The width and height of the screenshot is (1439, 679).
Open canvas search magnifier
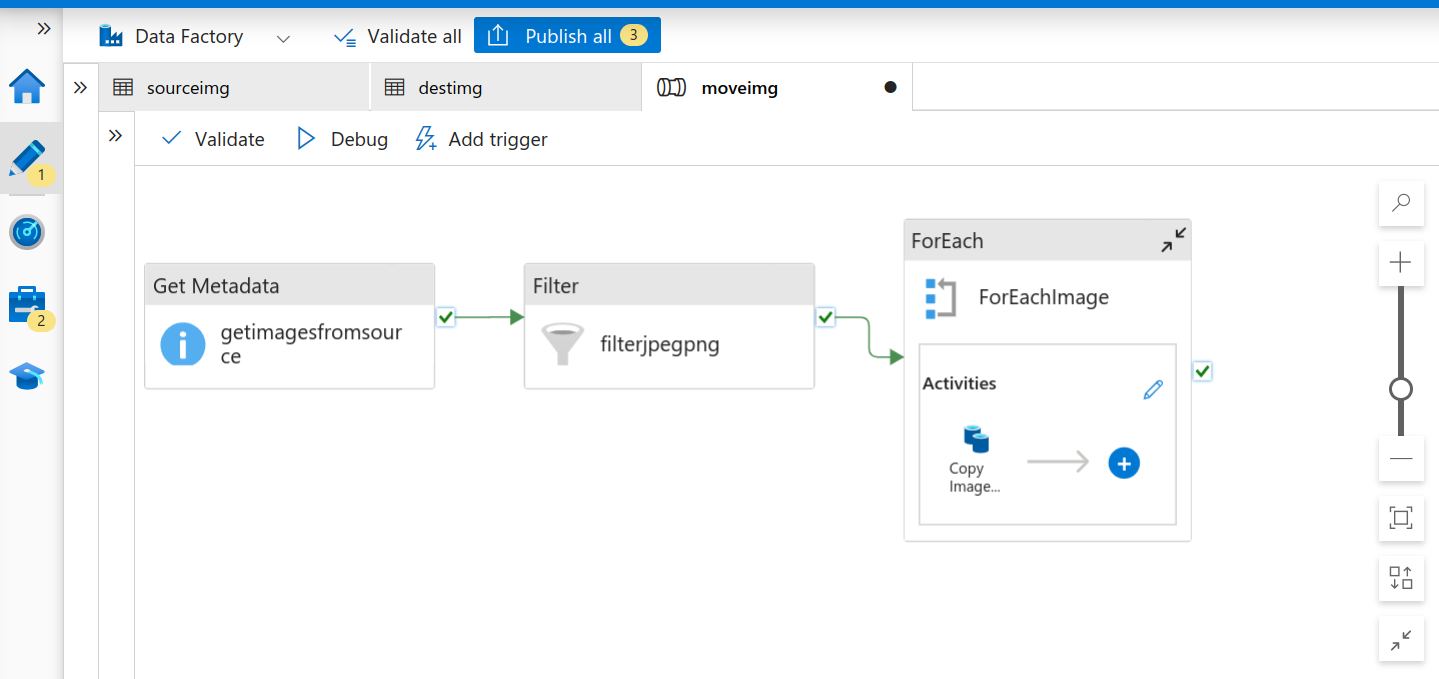1401,203
